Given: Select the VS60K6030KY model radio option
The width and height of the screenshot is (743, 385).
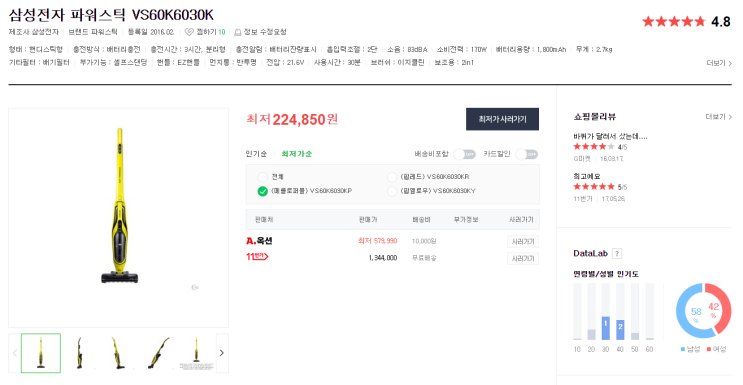Looking at the screenshot, I should click(x=392, y=191).
